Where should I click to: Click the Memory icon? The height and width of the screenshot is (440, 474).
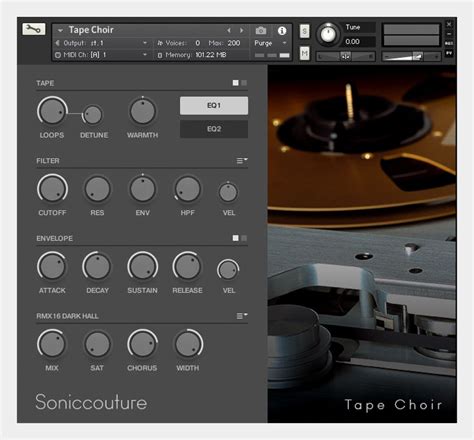click(160, 55)
